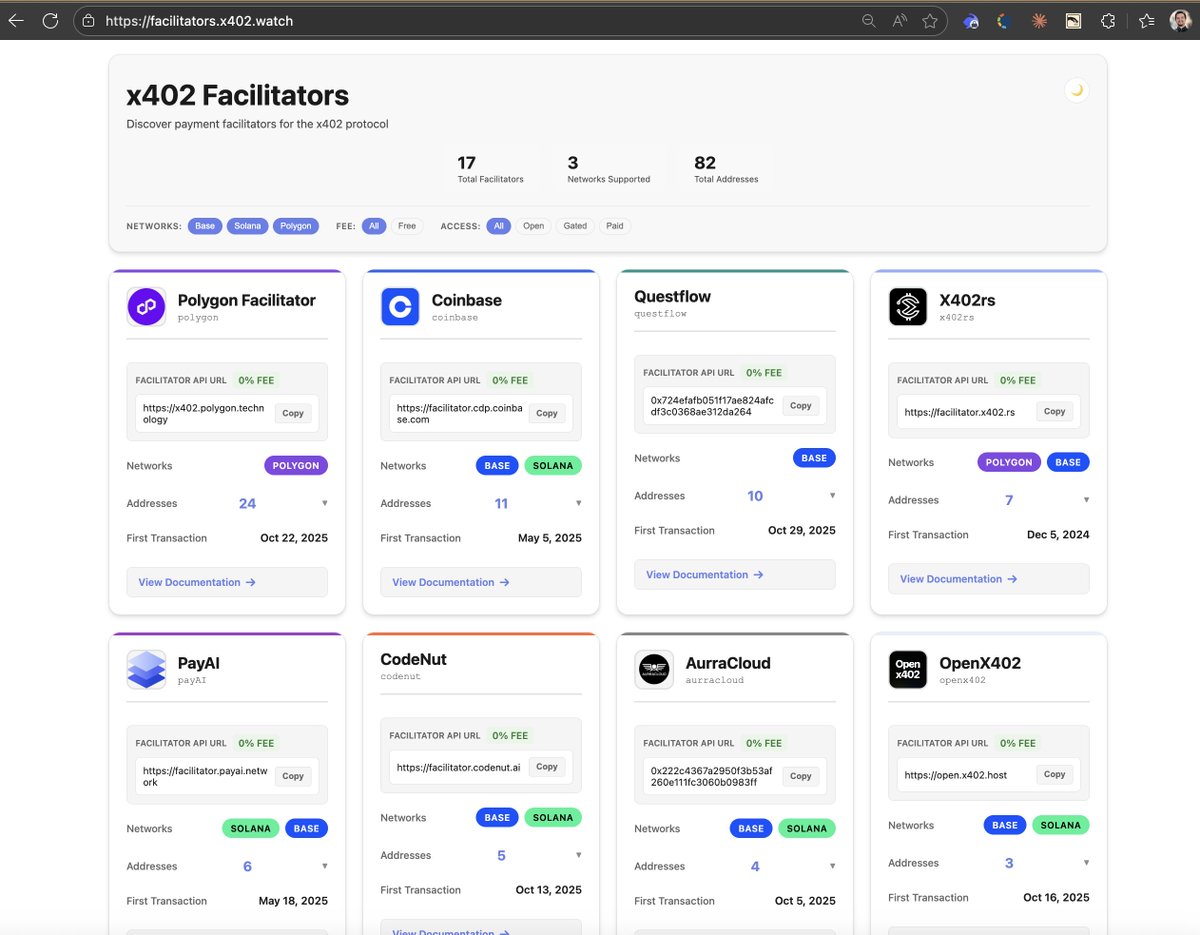Open the read aloud icon in address bar
Image resolution: width=1200 pixels, height=935 pixels.
[899, 20]
